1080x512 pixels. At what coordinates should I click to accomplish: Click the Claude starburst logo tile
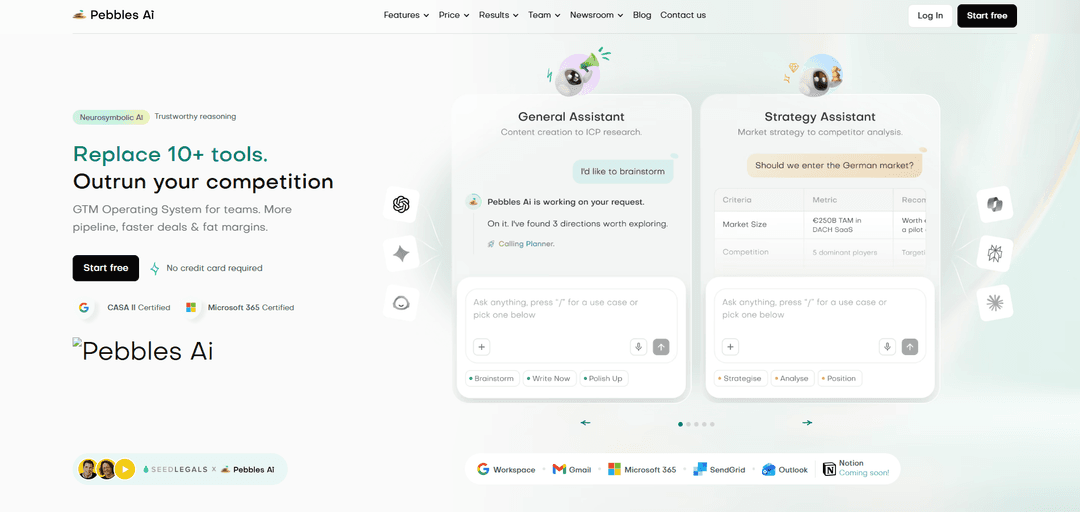[995, 303]
